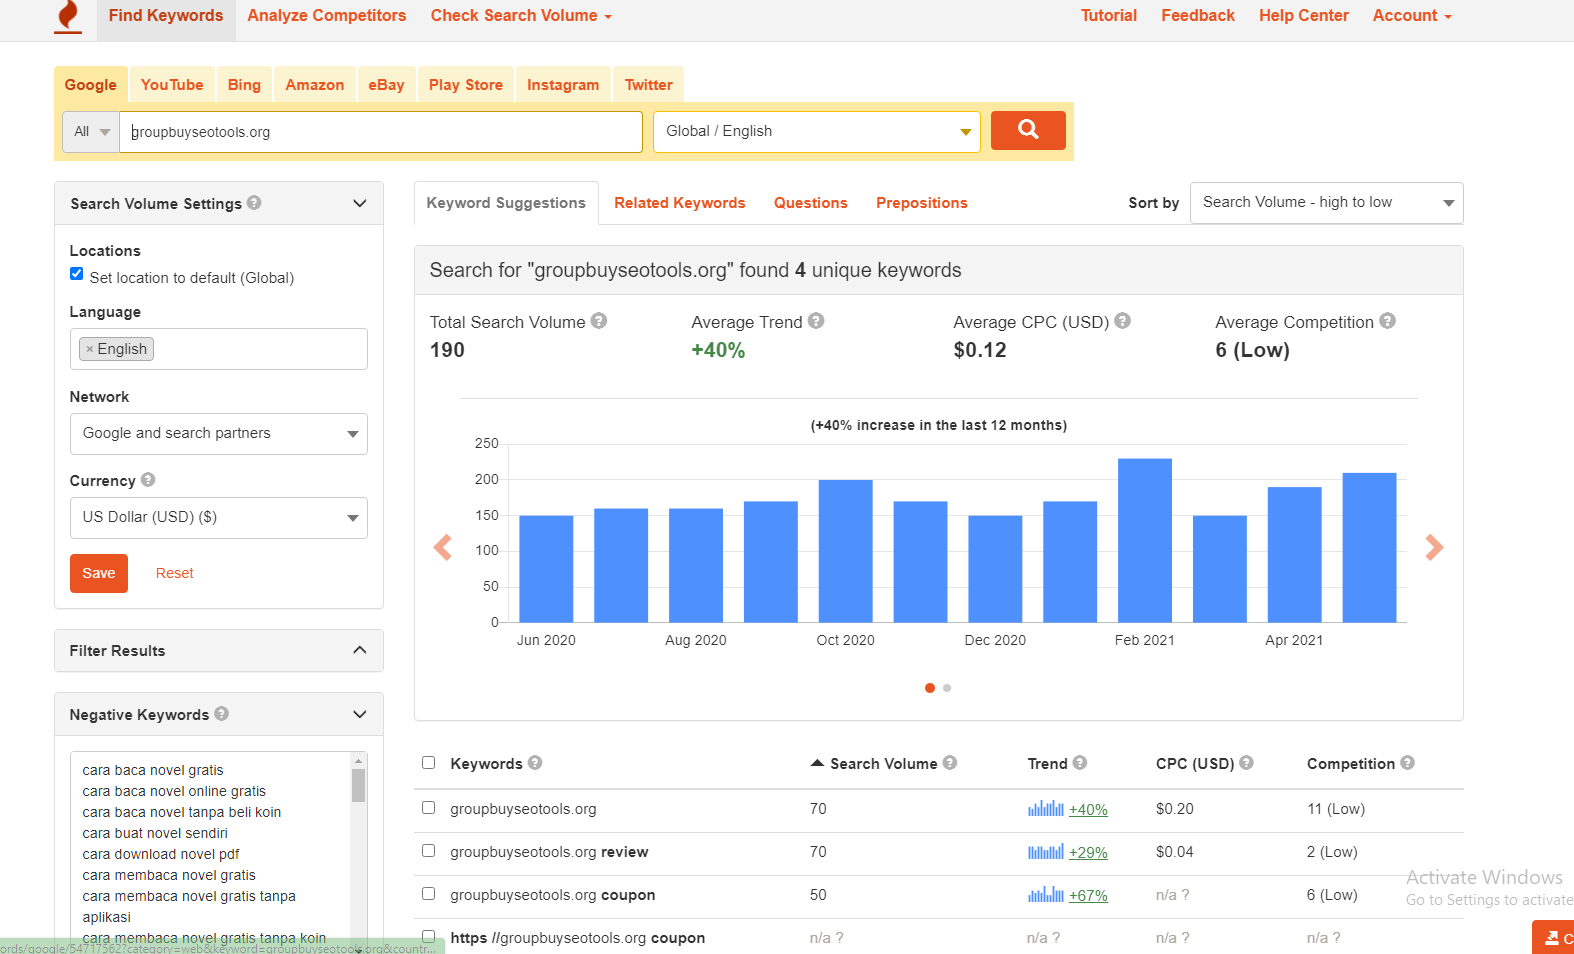Open the Account menu dropdown
Image resolution: width=1574 pixels, height=954 pixels.
(1411, 16)
